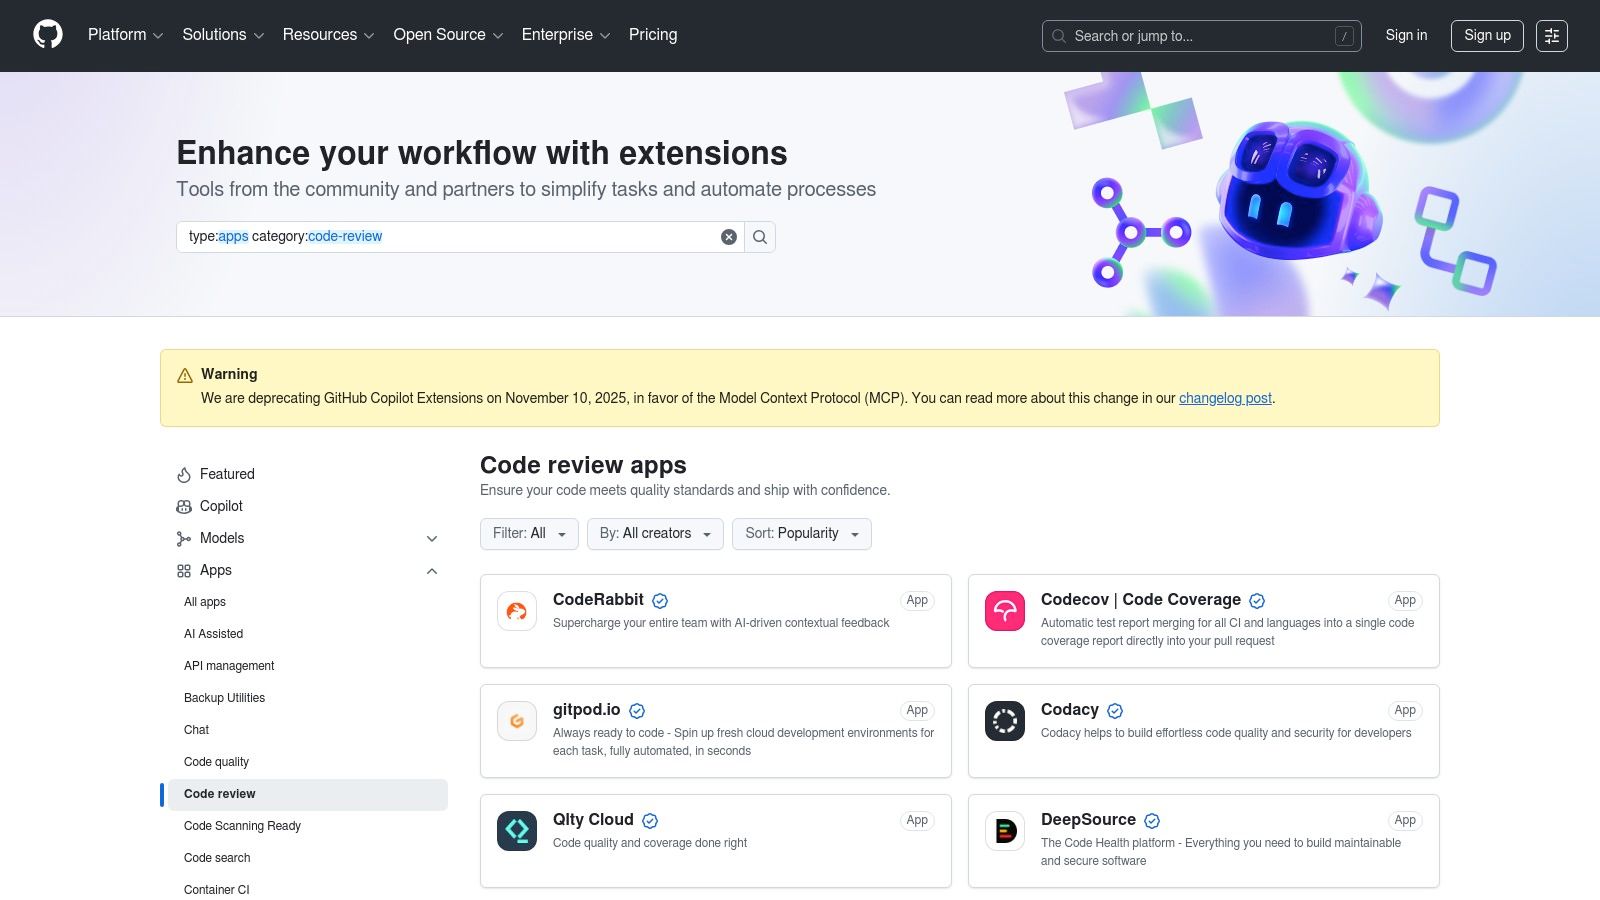
Task: Open the Platform menu
Action: coord(125,35)
